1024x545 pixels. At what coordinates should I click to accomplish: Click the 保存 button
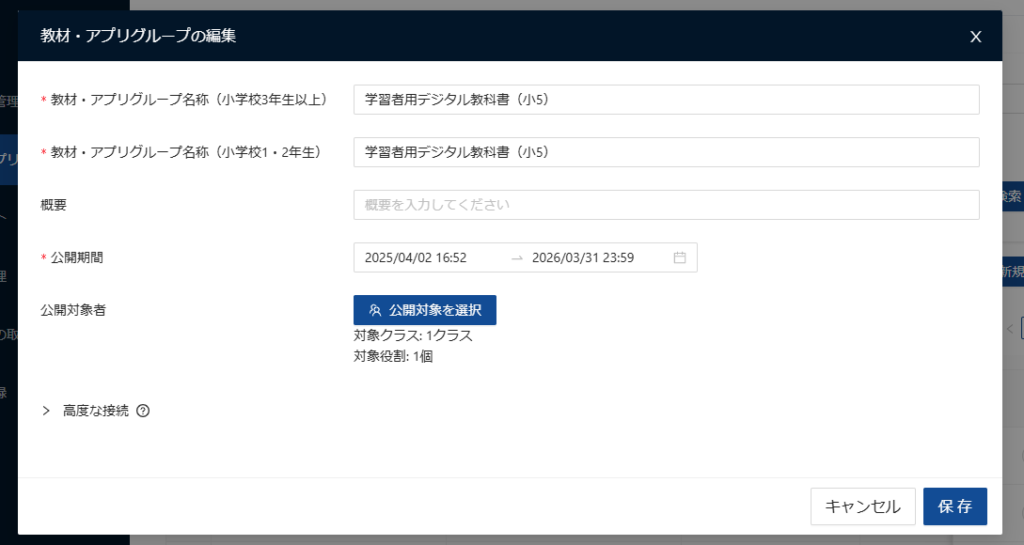[955, 506]
